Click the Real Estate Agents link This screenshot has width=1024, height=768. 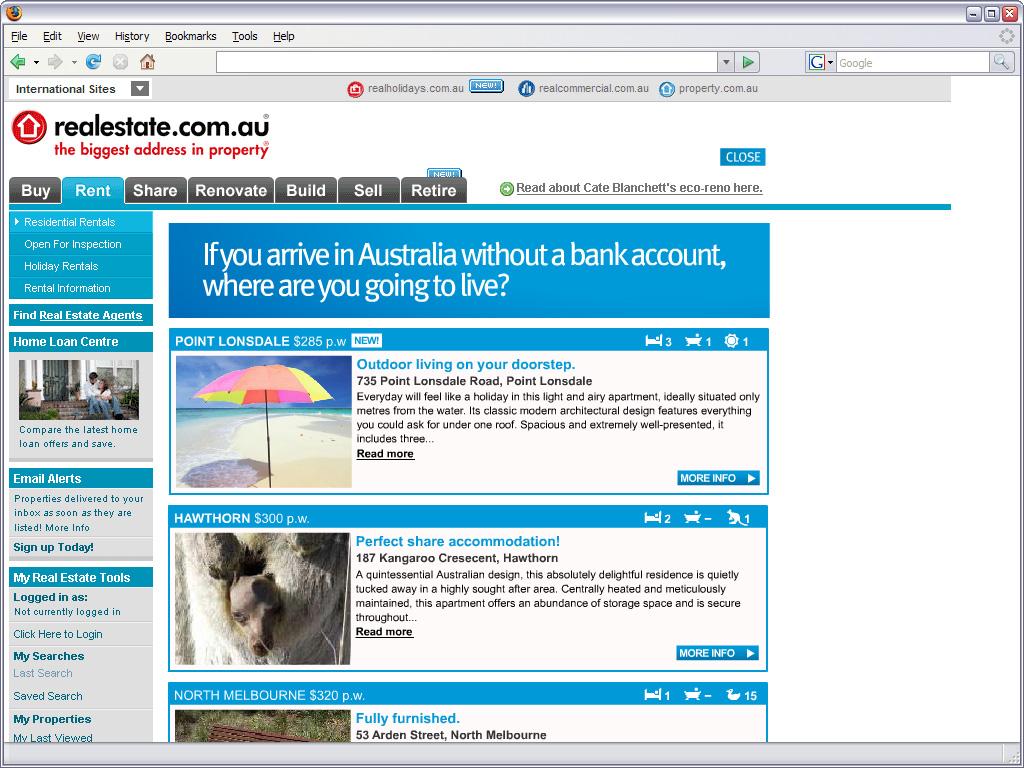pyautogui.click(x=91, y=315)
